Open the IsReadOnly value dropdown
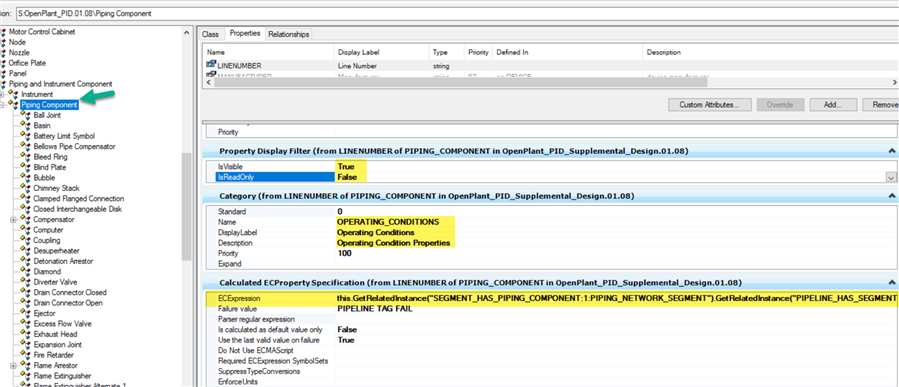Image resolution: width=899 pixels, height=387 pixels. click(892, 178)
